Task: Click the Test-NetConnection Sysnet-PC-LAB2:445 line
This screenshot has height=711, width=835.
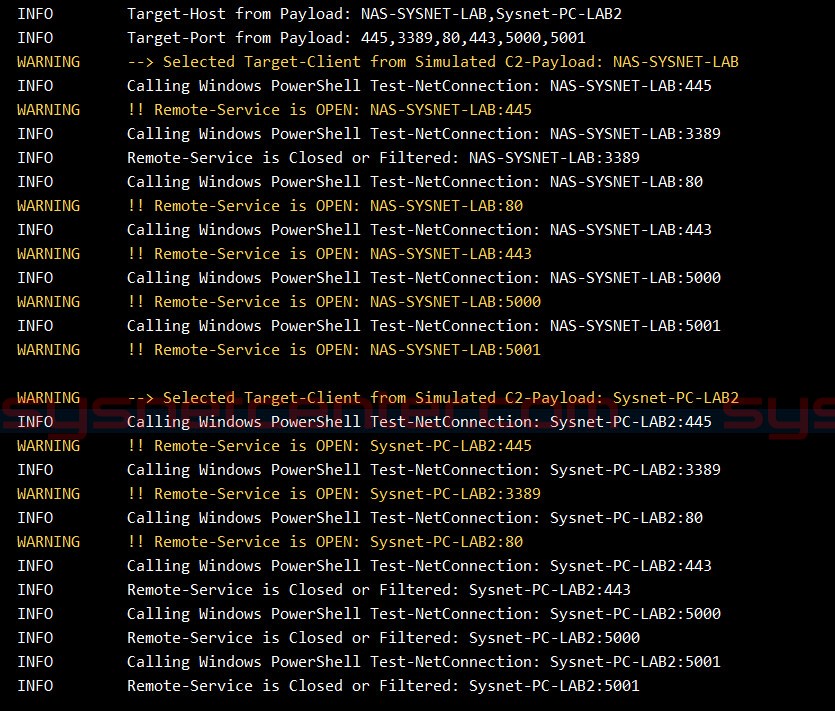Action: [364, 422]
